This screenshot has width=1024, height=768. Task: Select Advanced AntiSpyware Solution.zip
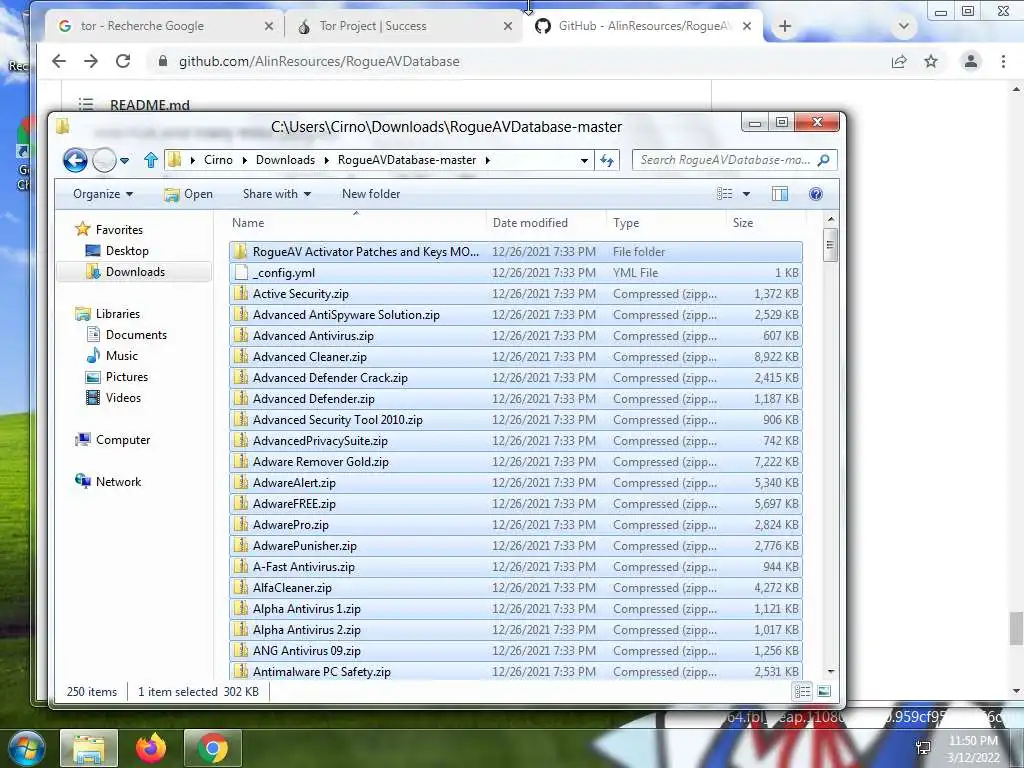pyautogui.click(x=516, y=315)
